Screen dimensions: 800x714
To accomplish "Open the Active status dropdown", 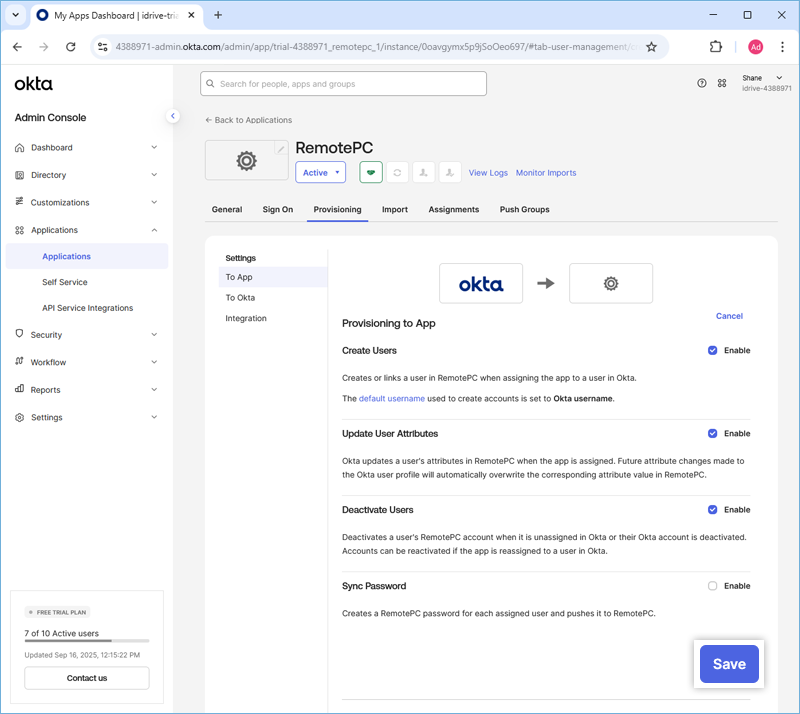I will point(320,172).
